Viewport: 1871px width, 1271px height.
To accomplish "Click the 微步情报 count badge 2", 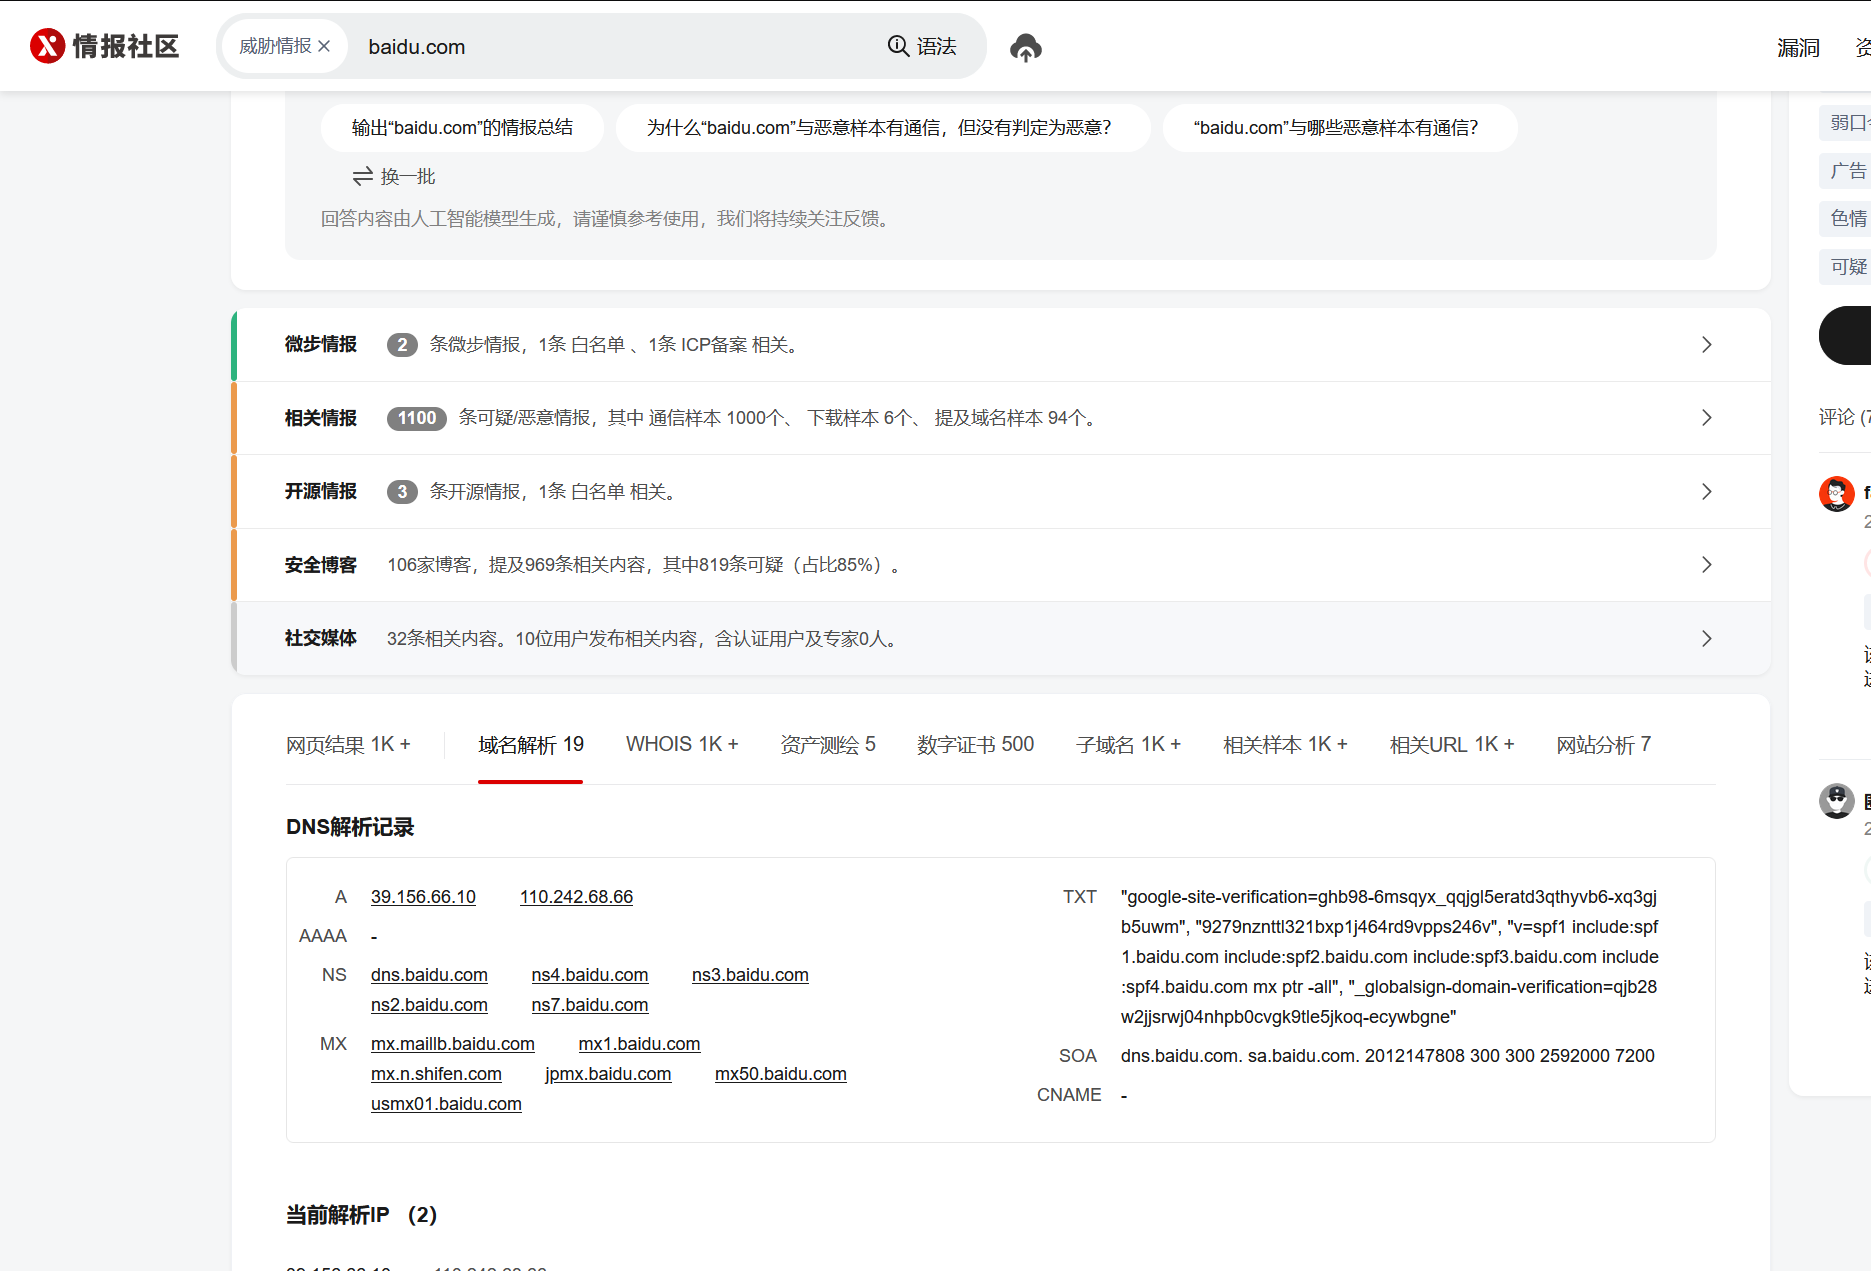I will click(402, 345).
